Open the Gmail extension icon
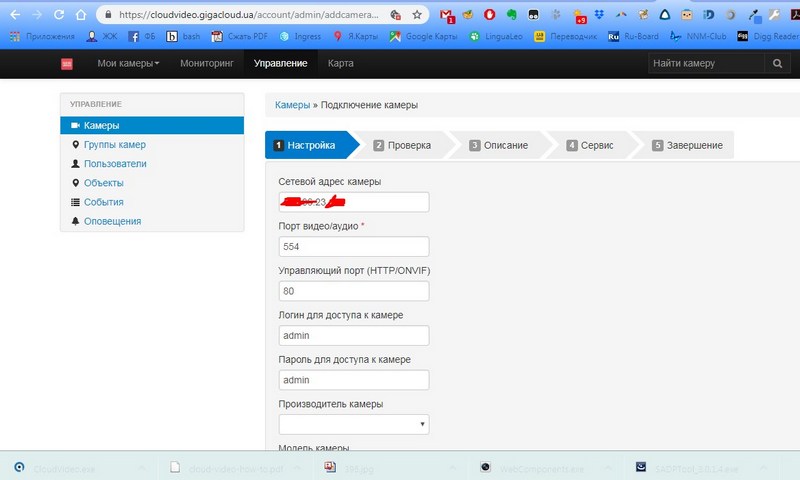Screen dimensions: 800x480 click(446, 15)
